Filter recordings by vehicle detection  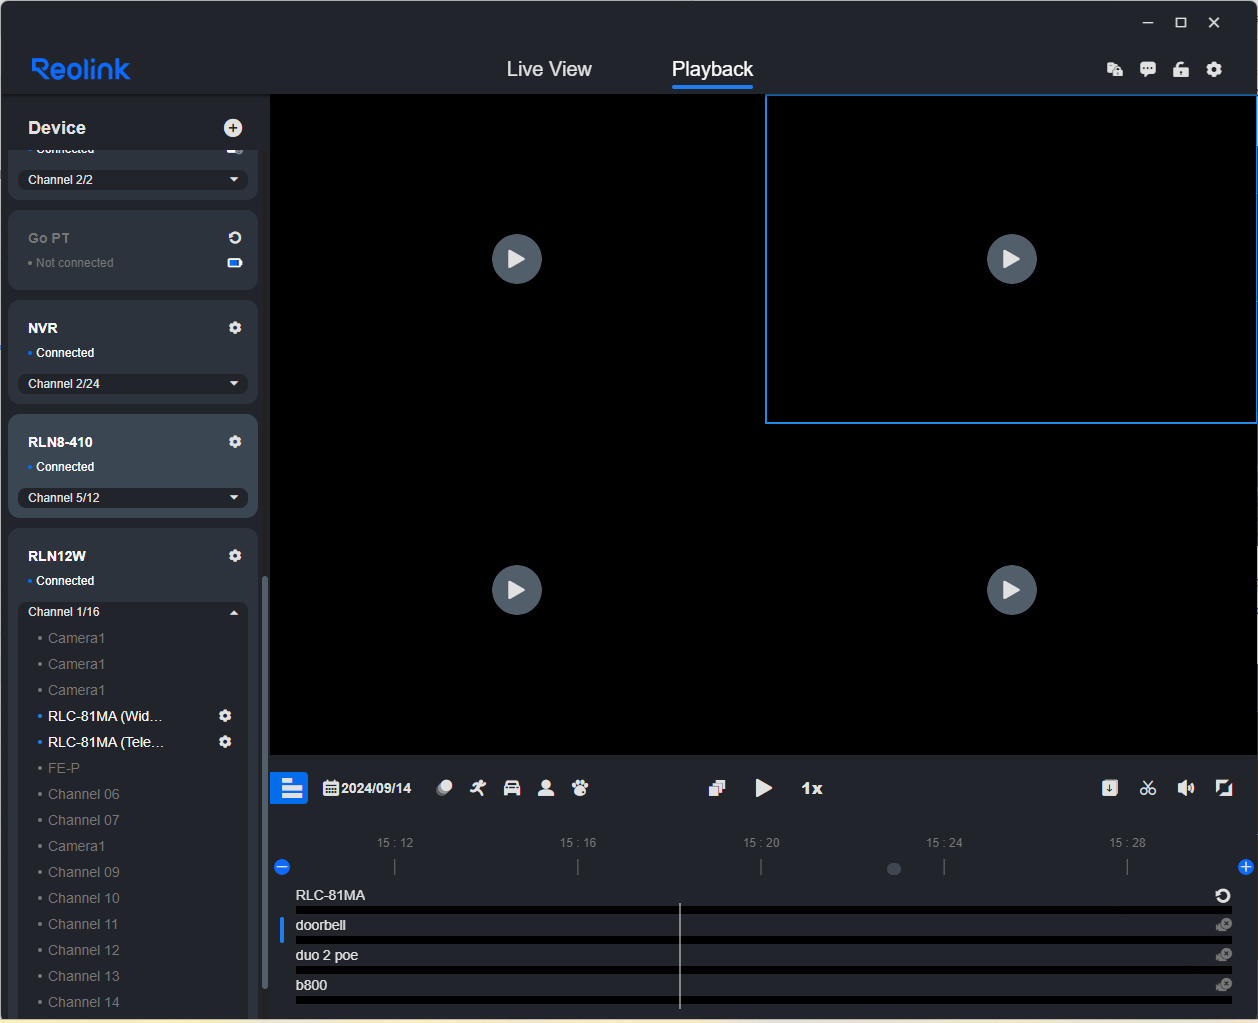[x=512, y=788]
